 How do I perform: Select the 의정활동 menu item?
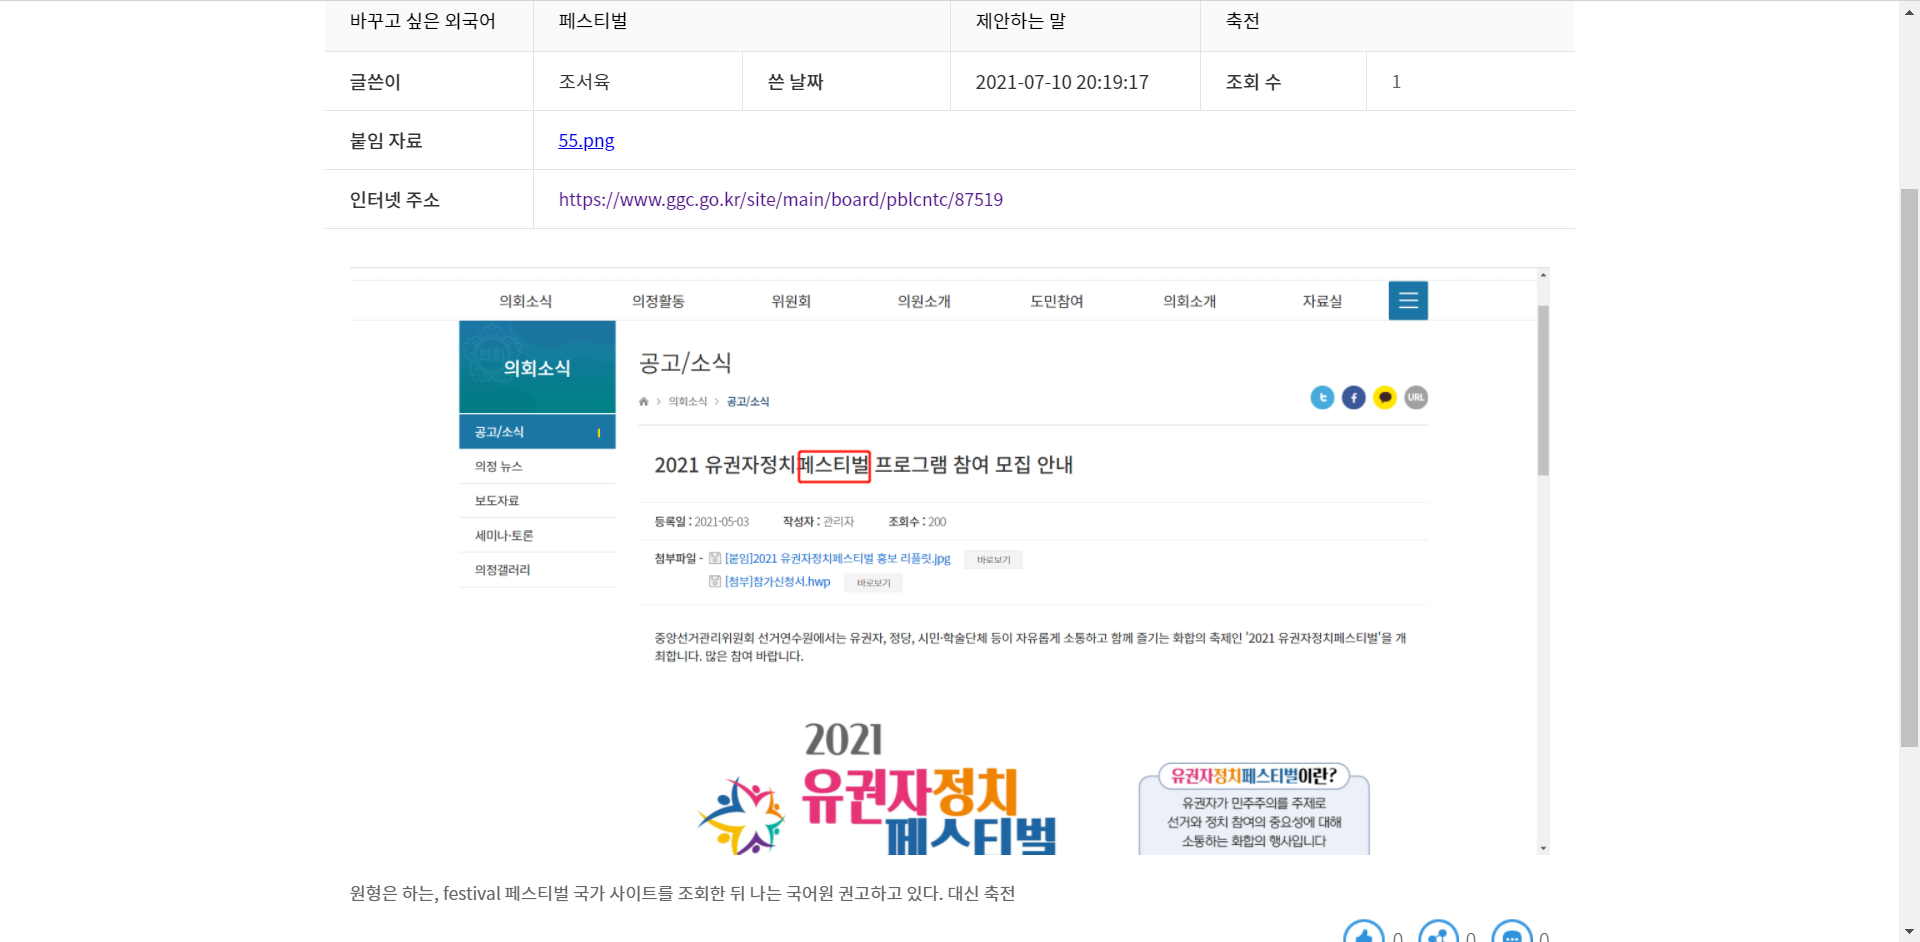[x=658, y=301]
